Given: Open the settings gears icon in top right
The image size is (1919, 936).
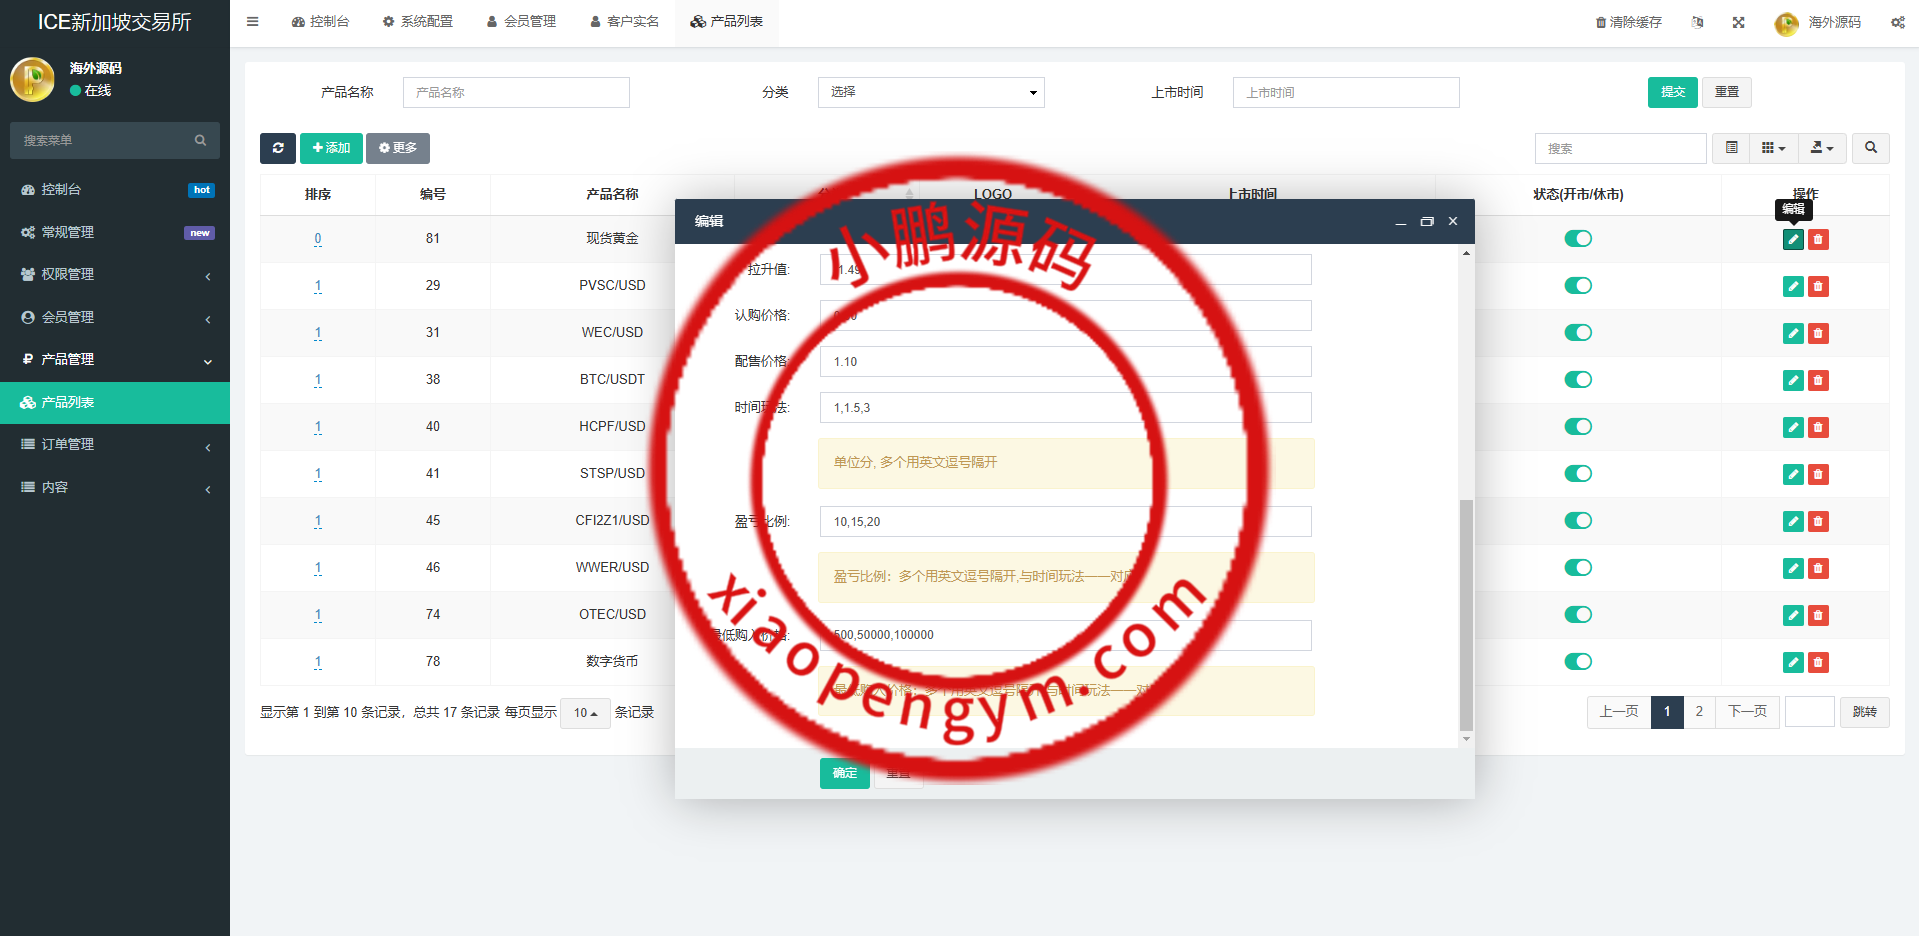Looking at the screenshot, I should [x=1897, y=22].
